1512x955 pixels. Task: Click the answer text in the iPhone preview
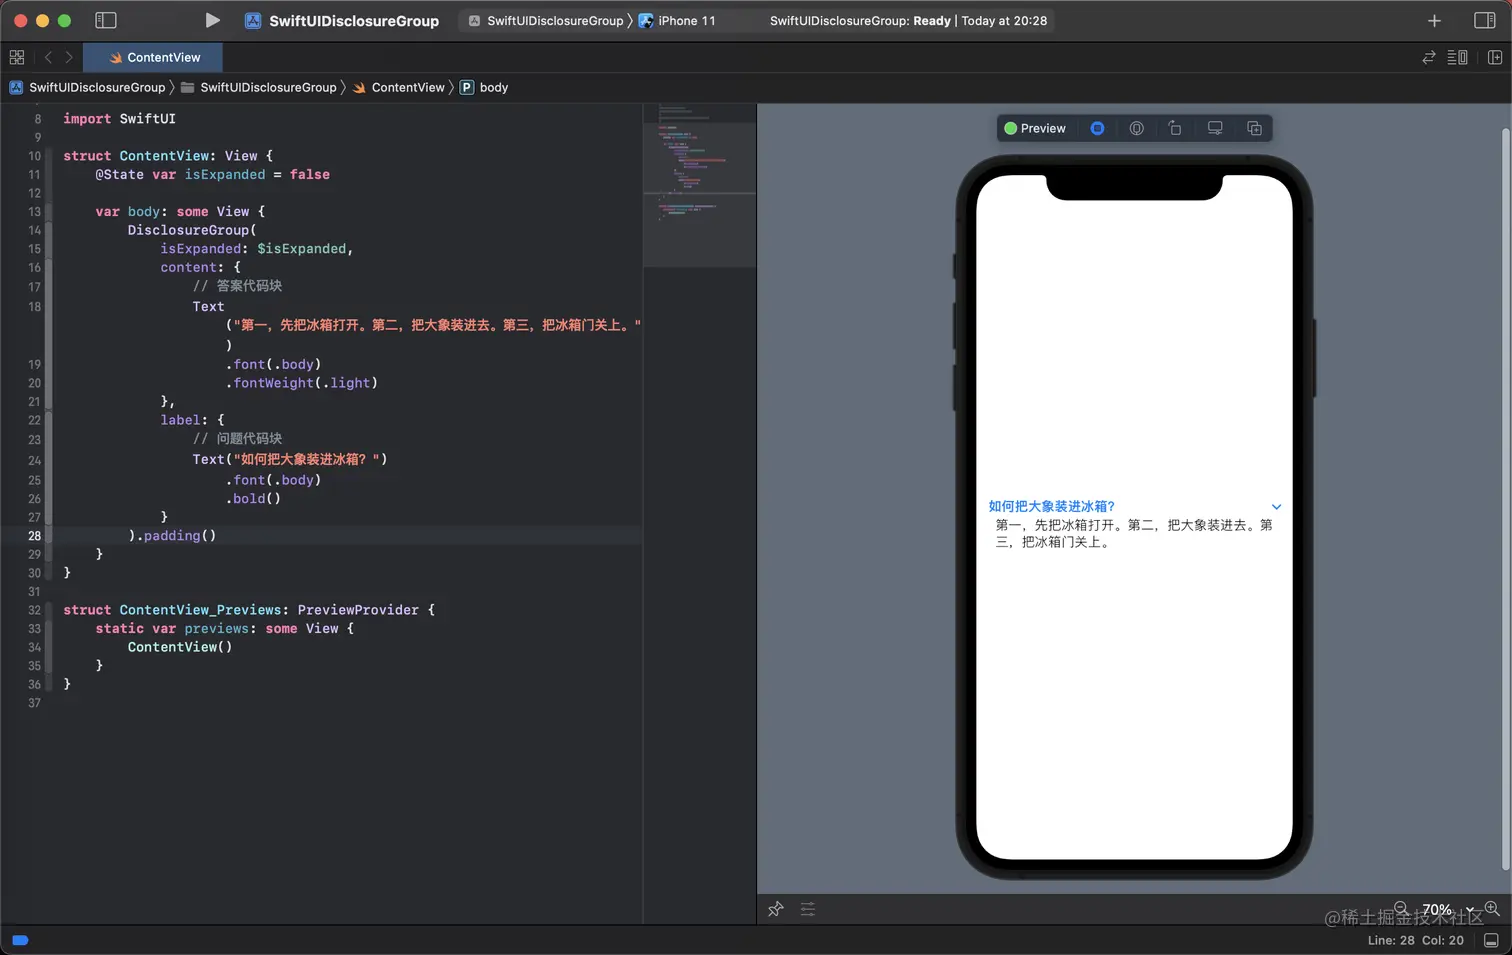point(1134,533)
